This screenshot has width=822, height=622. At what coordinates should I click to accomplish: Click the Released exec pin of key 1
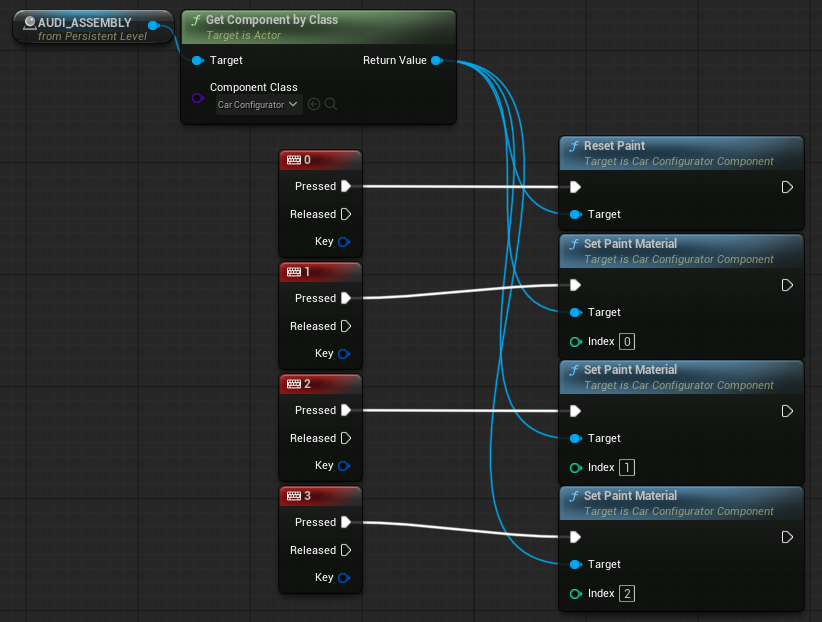345,326
